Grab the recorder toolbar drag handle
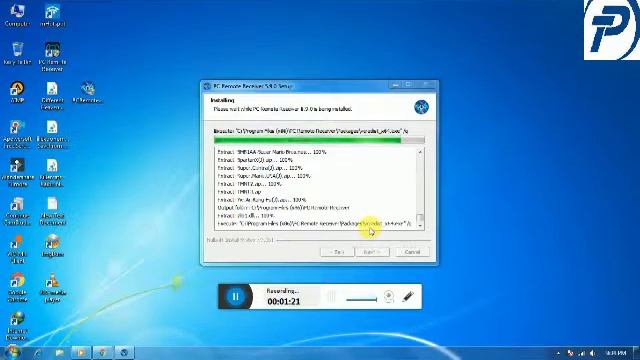 331,297
